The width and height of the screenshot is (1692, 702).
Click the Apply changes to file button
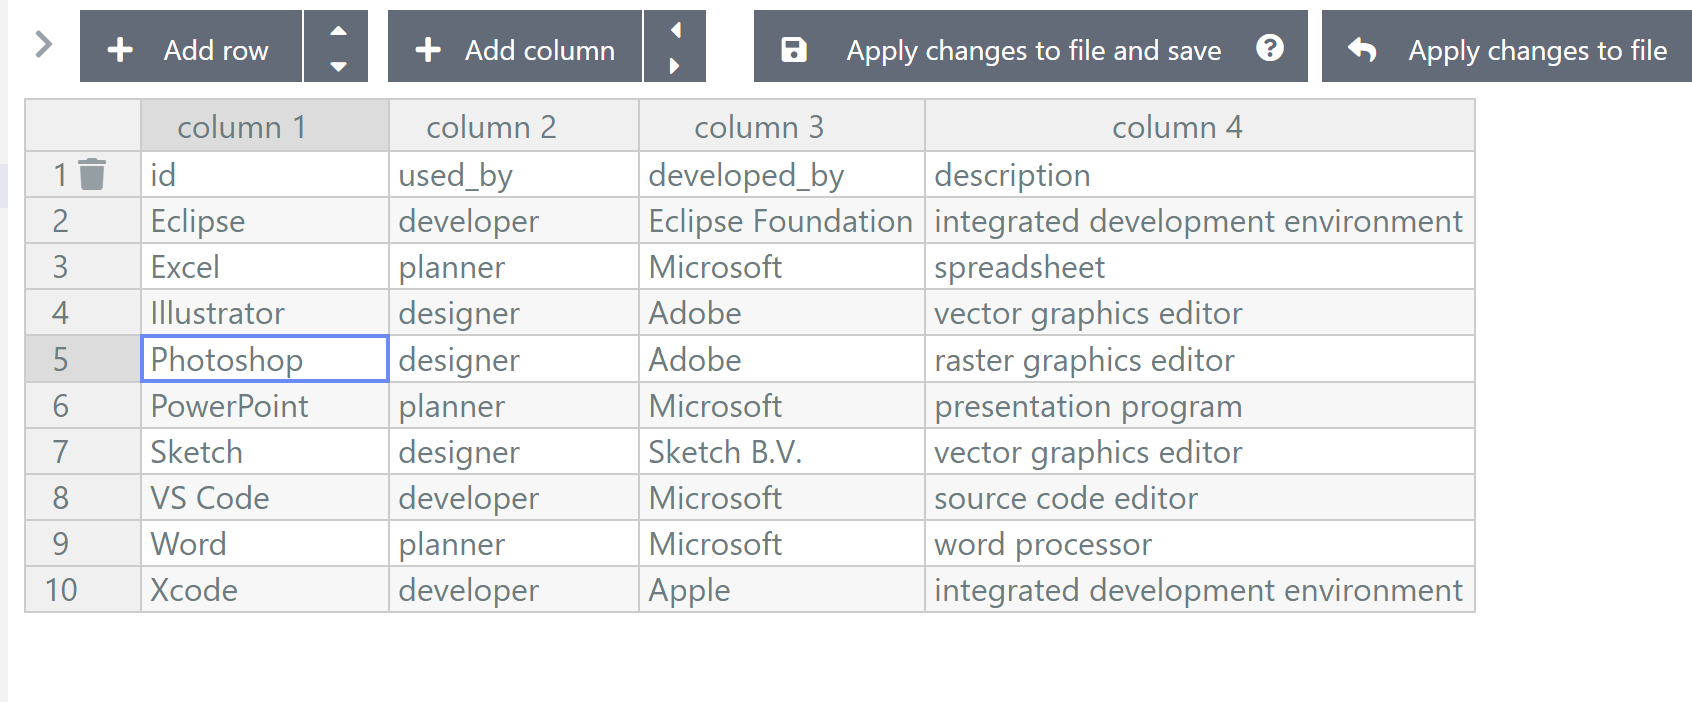[1507, 46]
